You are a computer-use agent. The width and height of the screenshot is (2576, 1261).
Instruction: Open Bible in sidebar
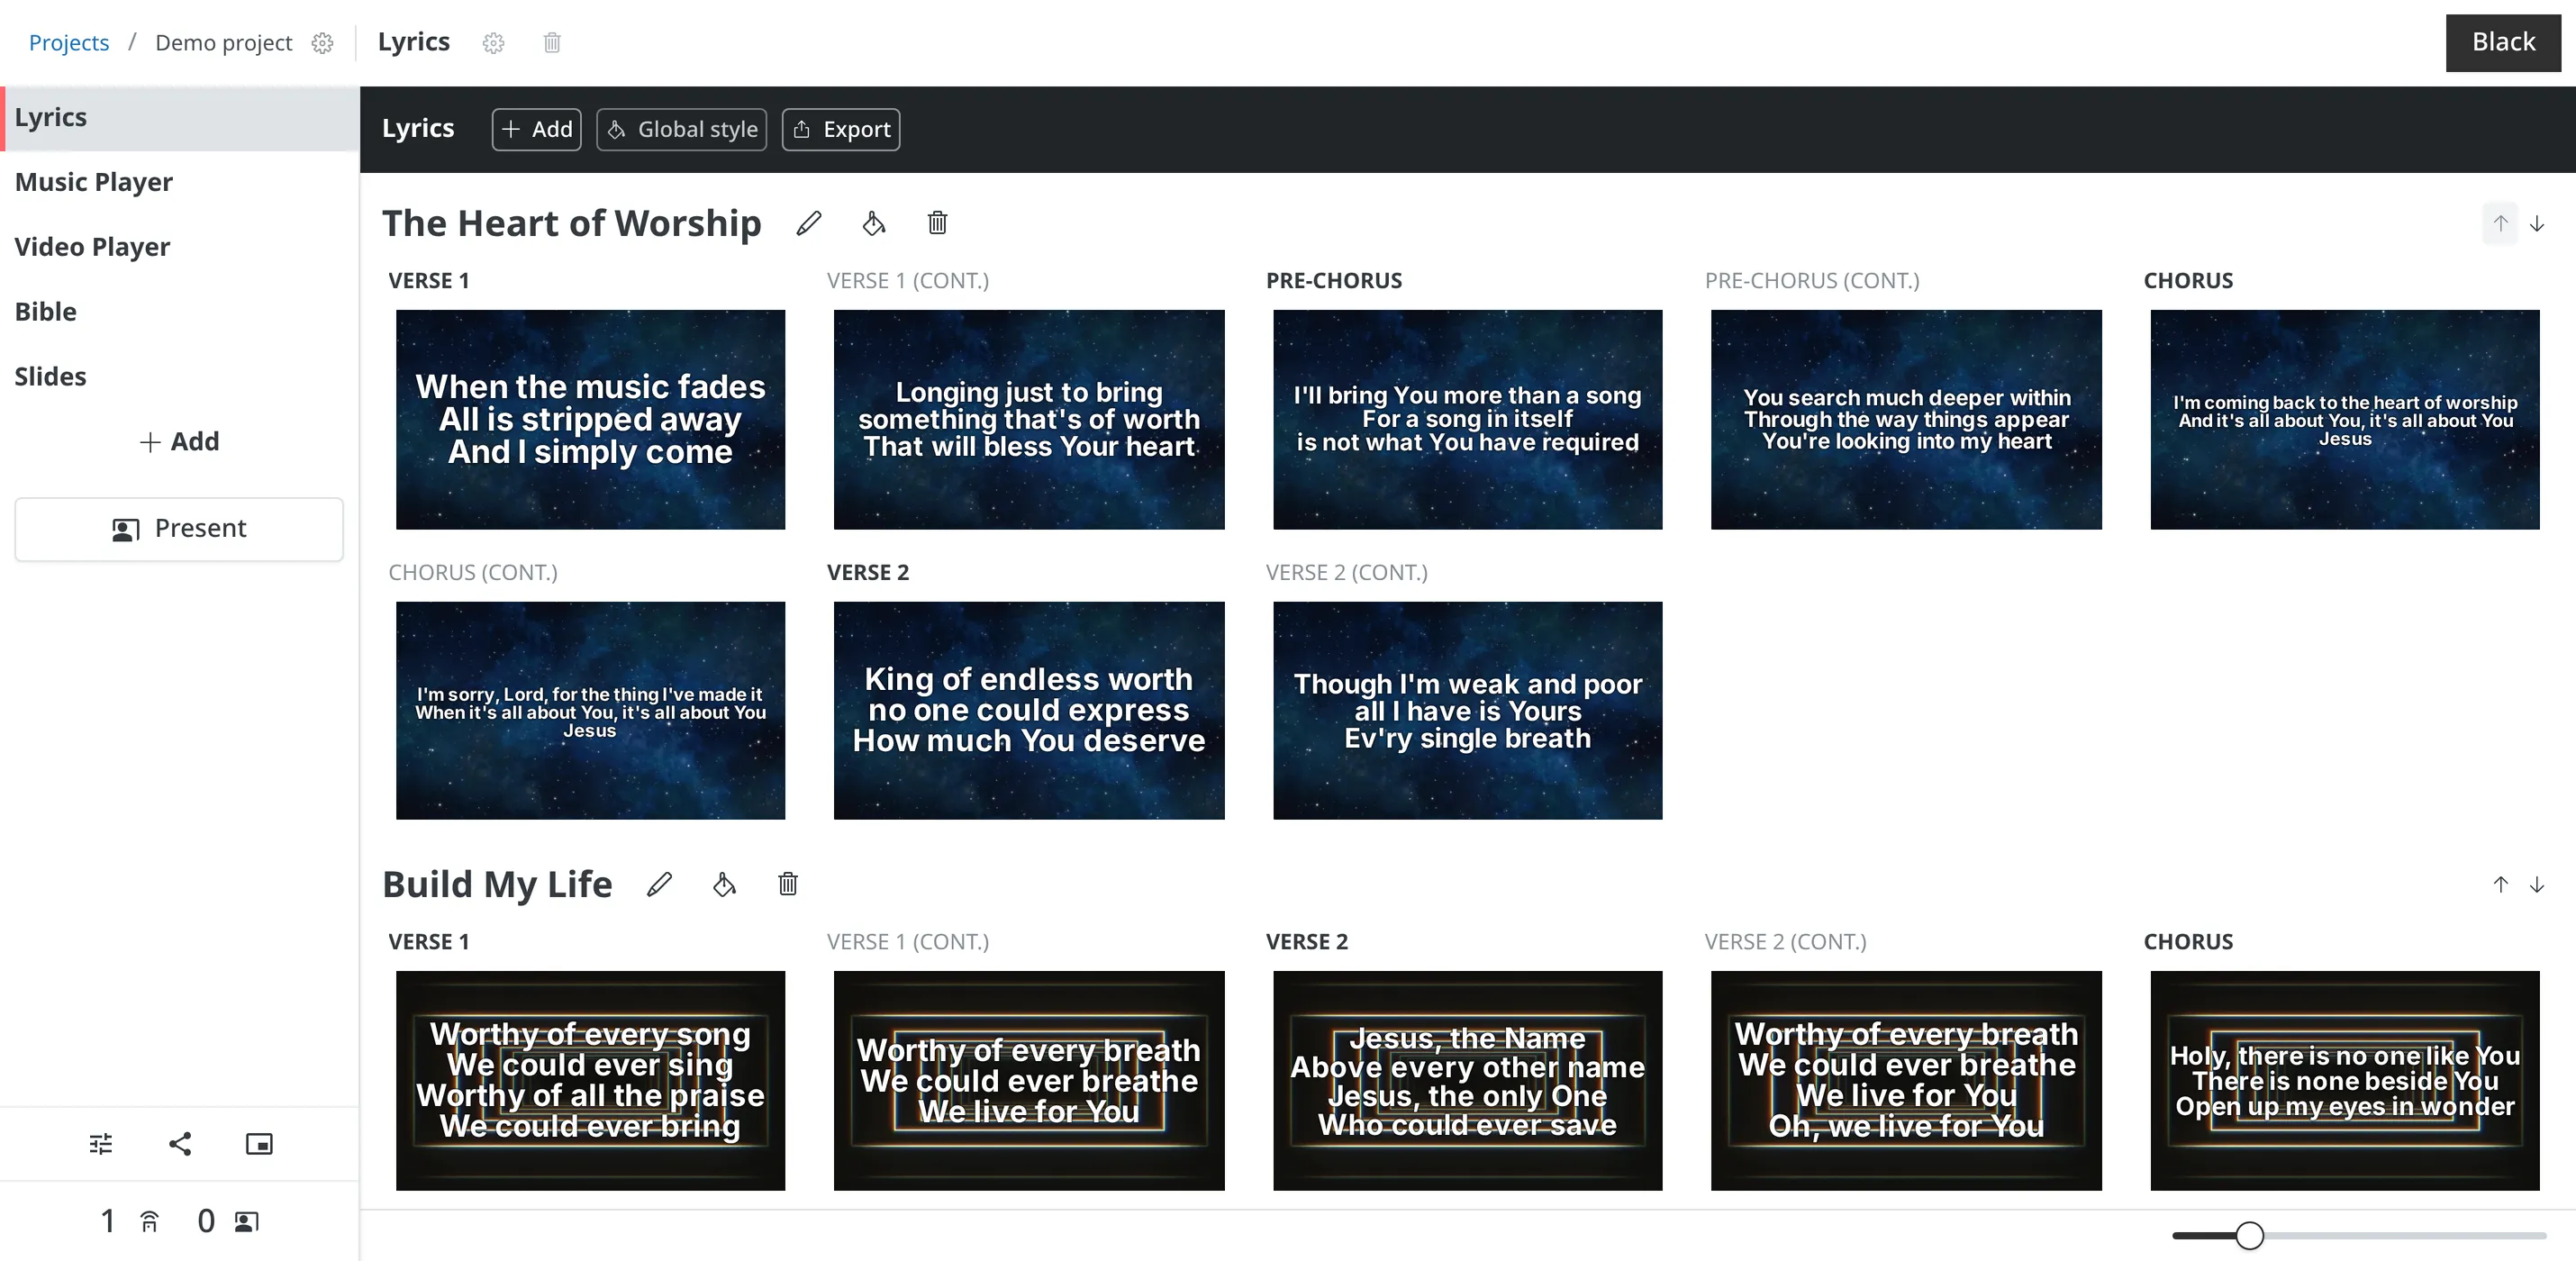pyautogui.click(x=180, y=312)
